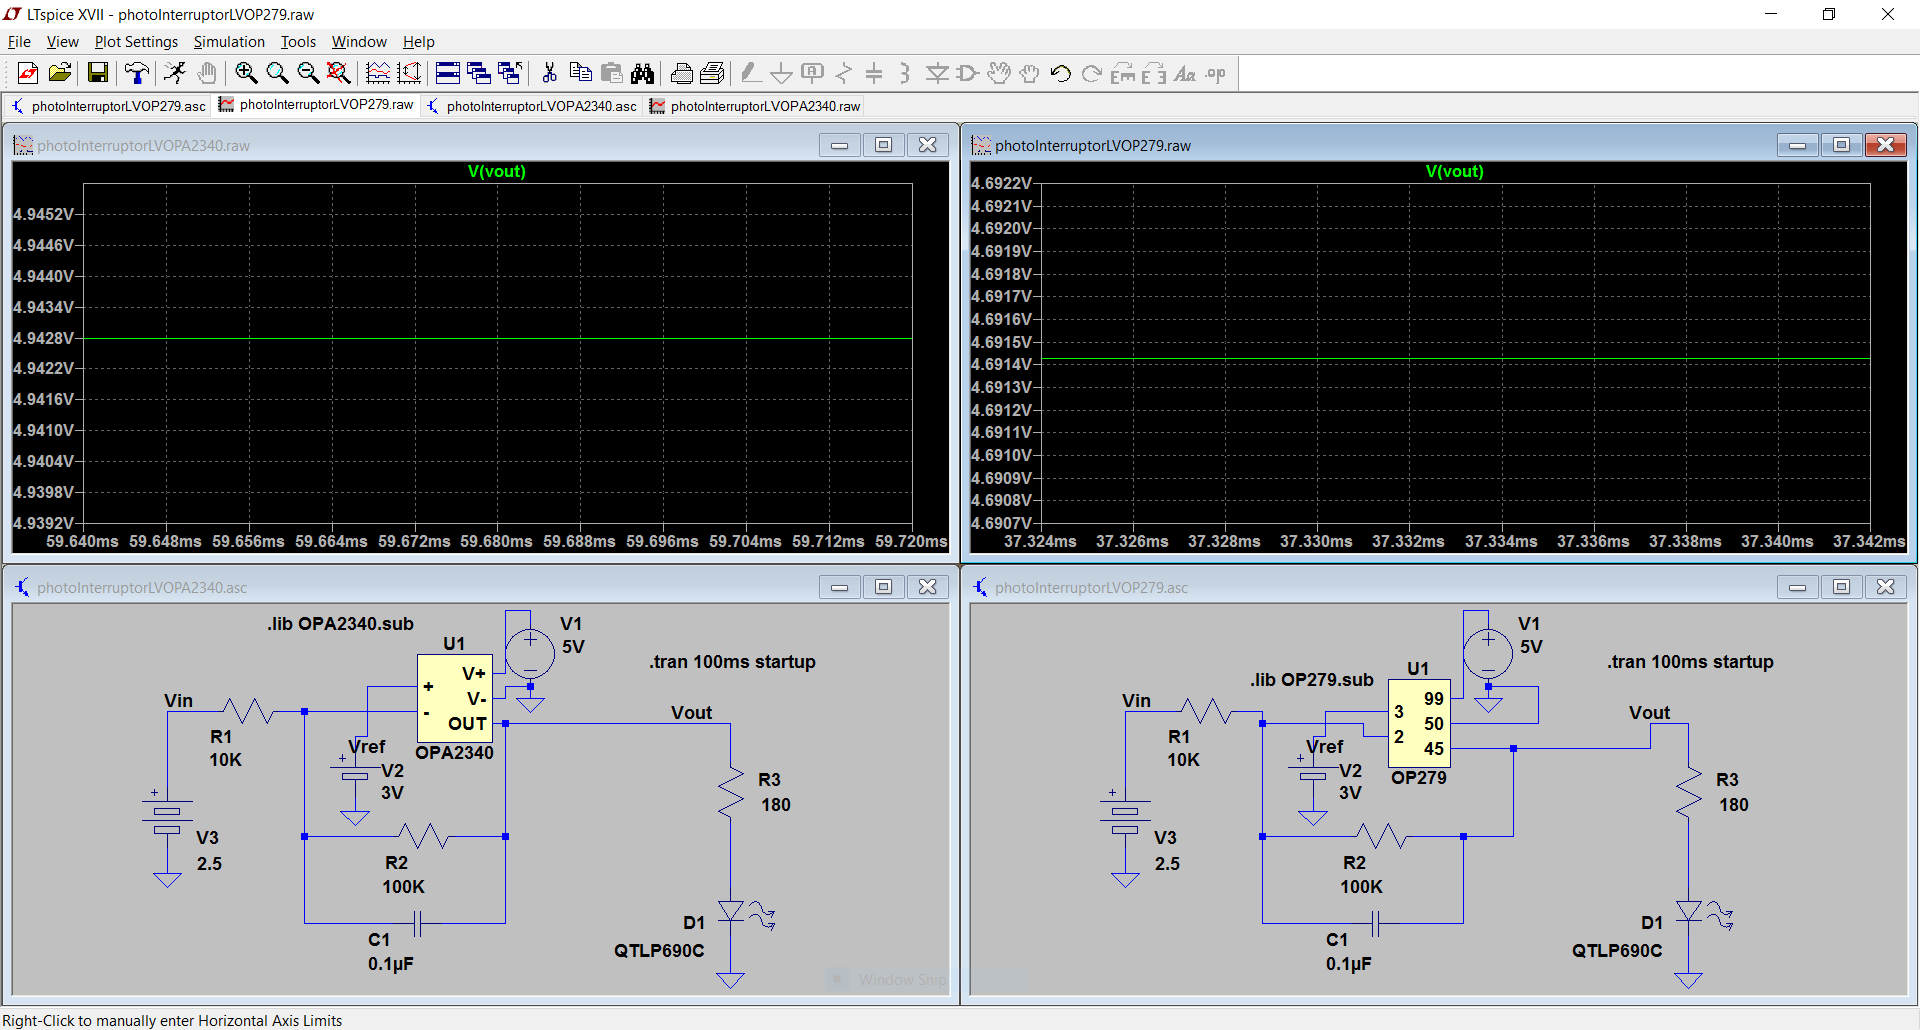
Task: Click the print icon
Action: (x=712, y=73)
